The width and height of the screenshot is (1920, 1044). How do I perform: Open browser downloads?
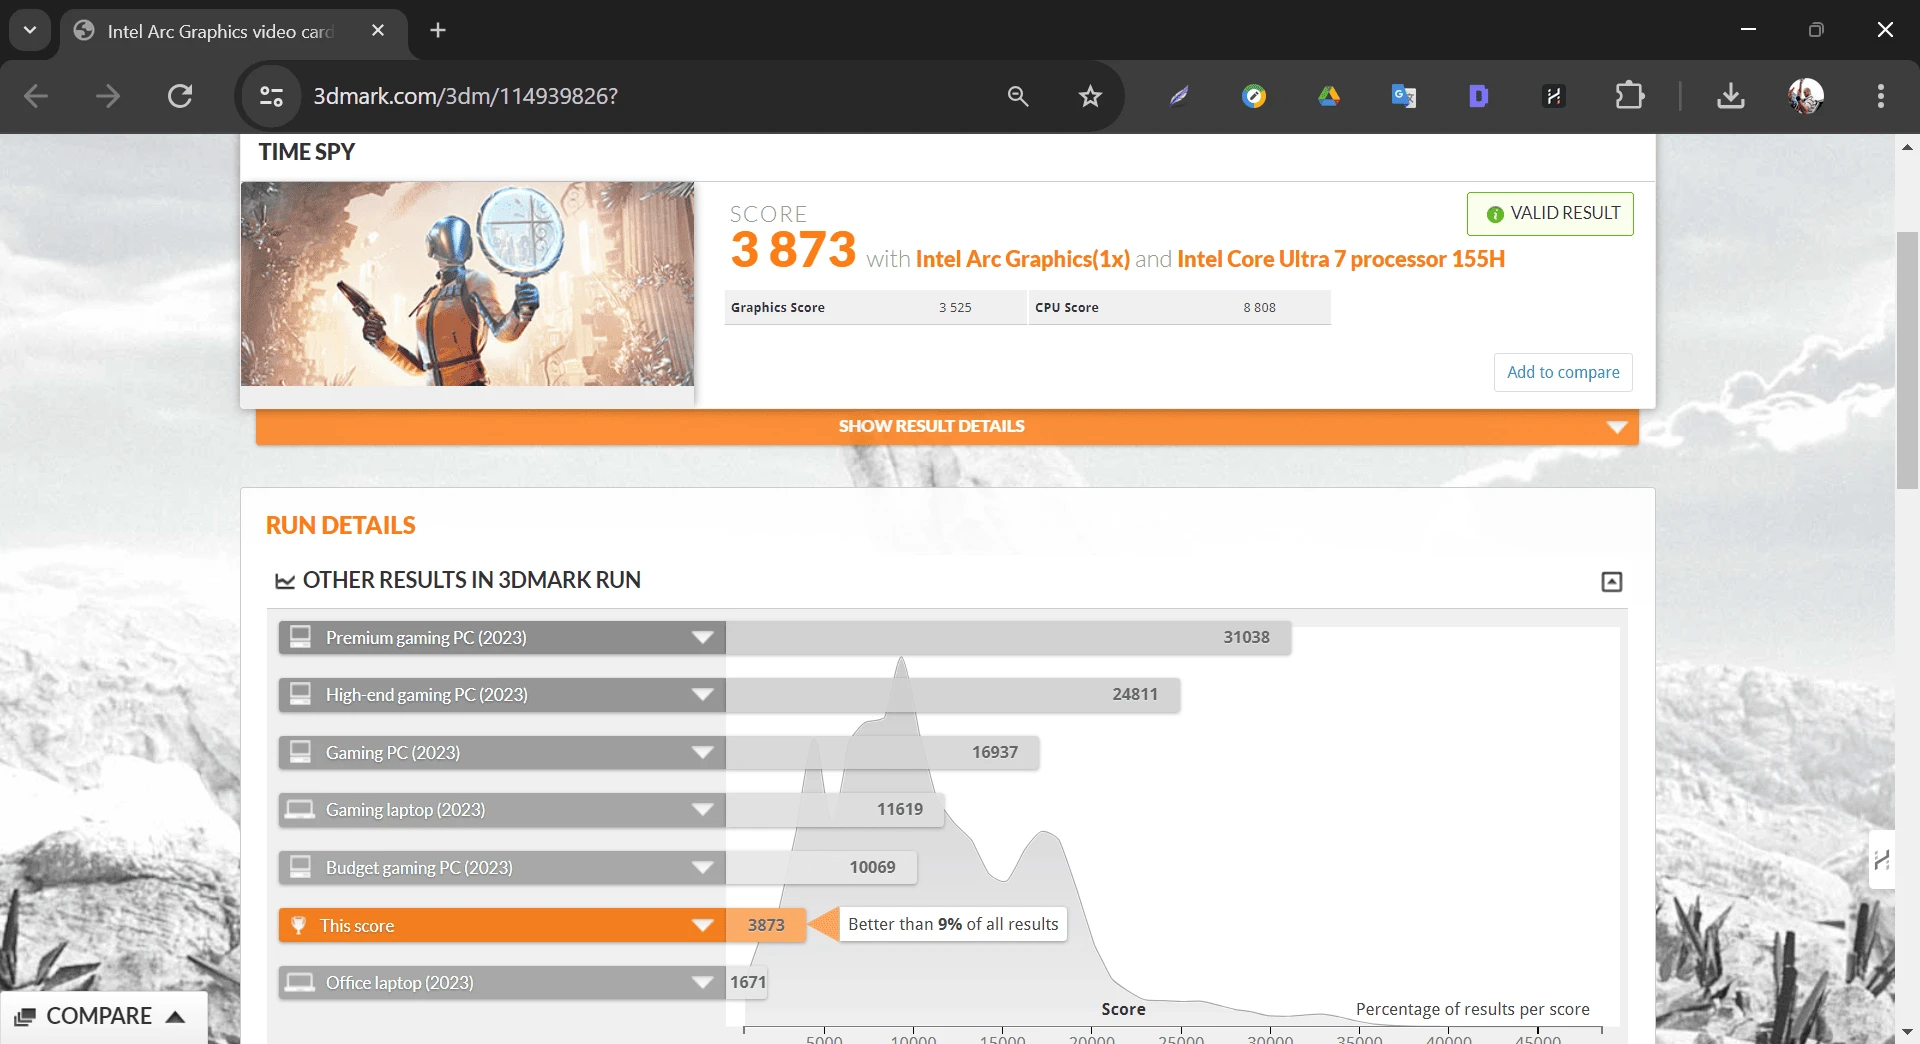point(1731,96)
